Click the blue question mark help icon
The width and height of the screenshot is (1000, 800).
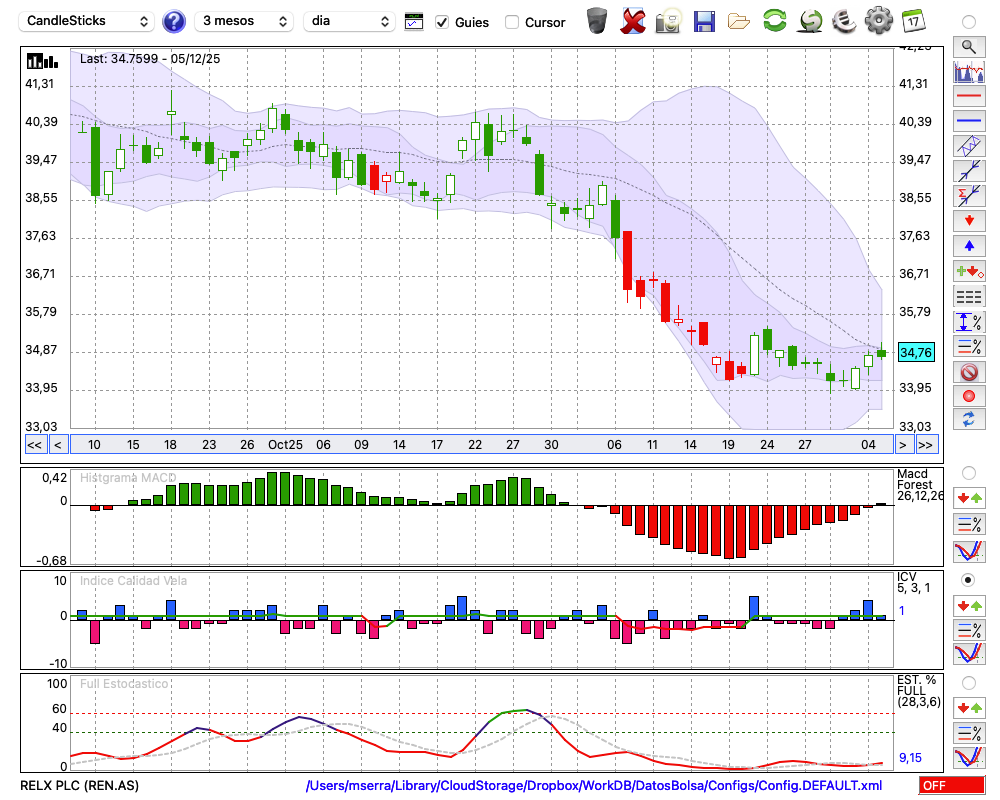click(x=174, y=21)
